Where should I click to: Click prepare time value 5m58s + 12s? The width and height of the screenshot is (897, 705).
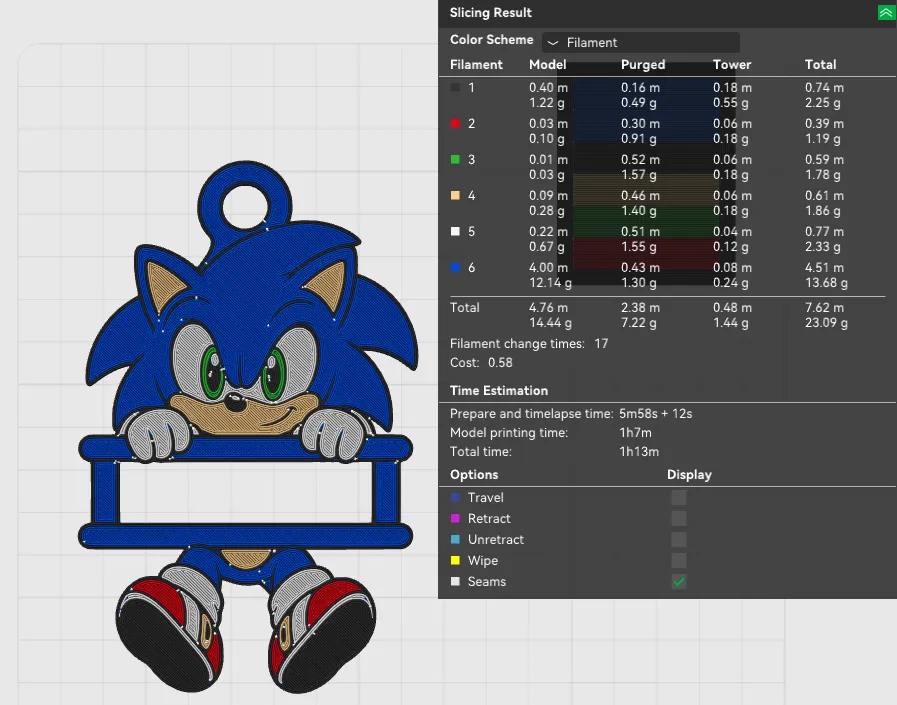click(x=656, y=414)
